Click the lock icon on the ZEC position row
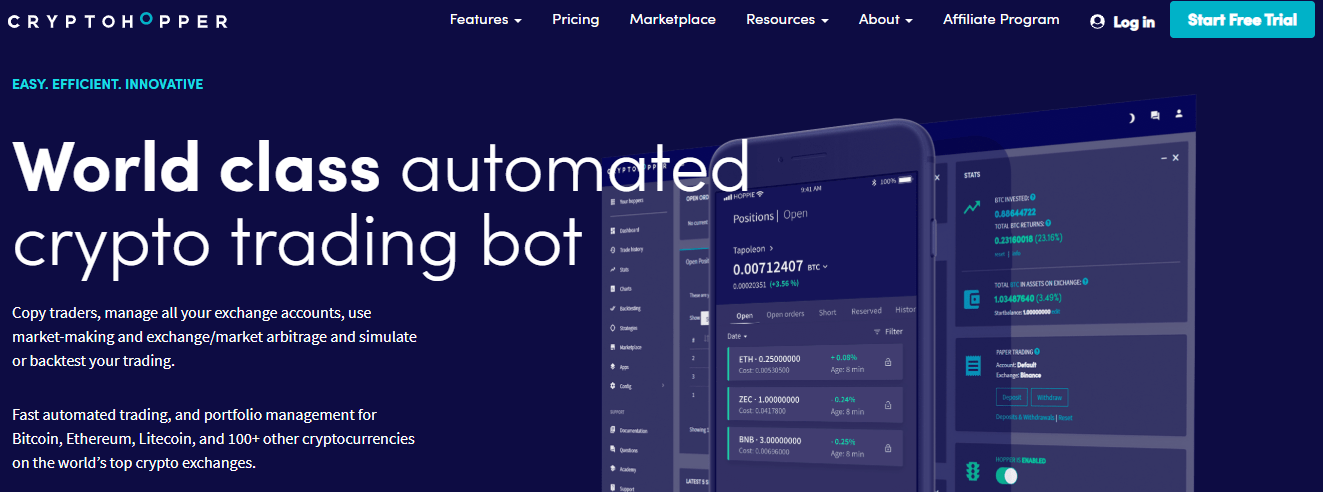This screenshot has height=492, width=1323. point(888,405)
